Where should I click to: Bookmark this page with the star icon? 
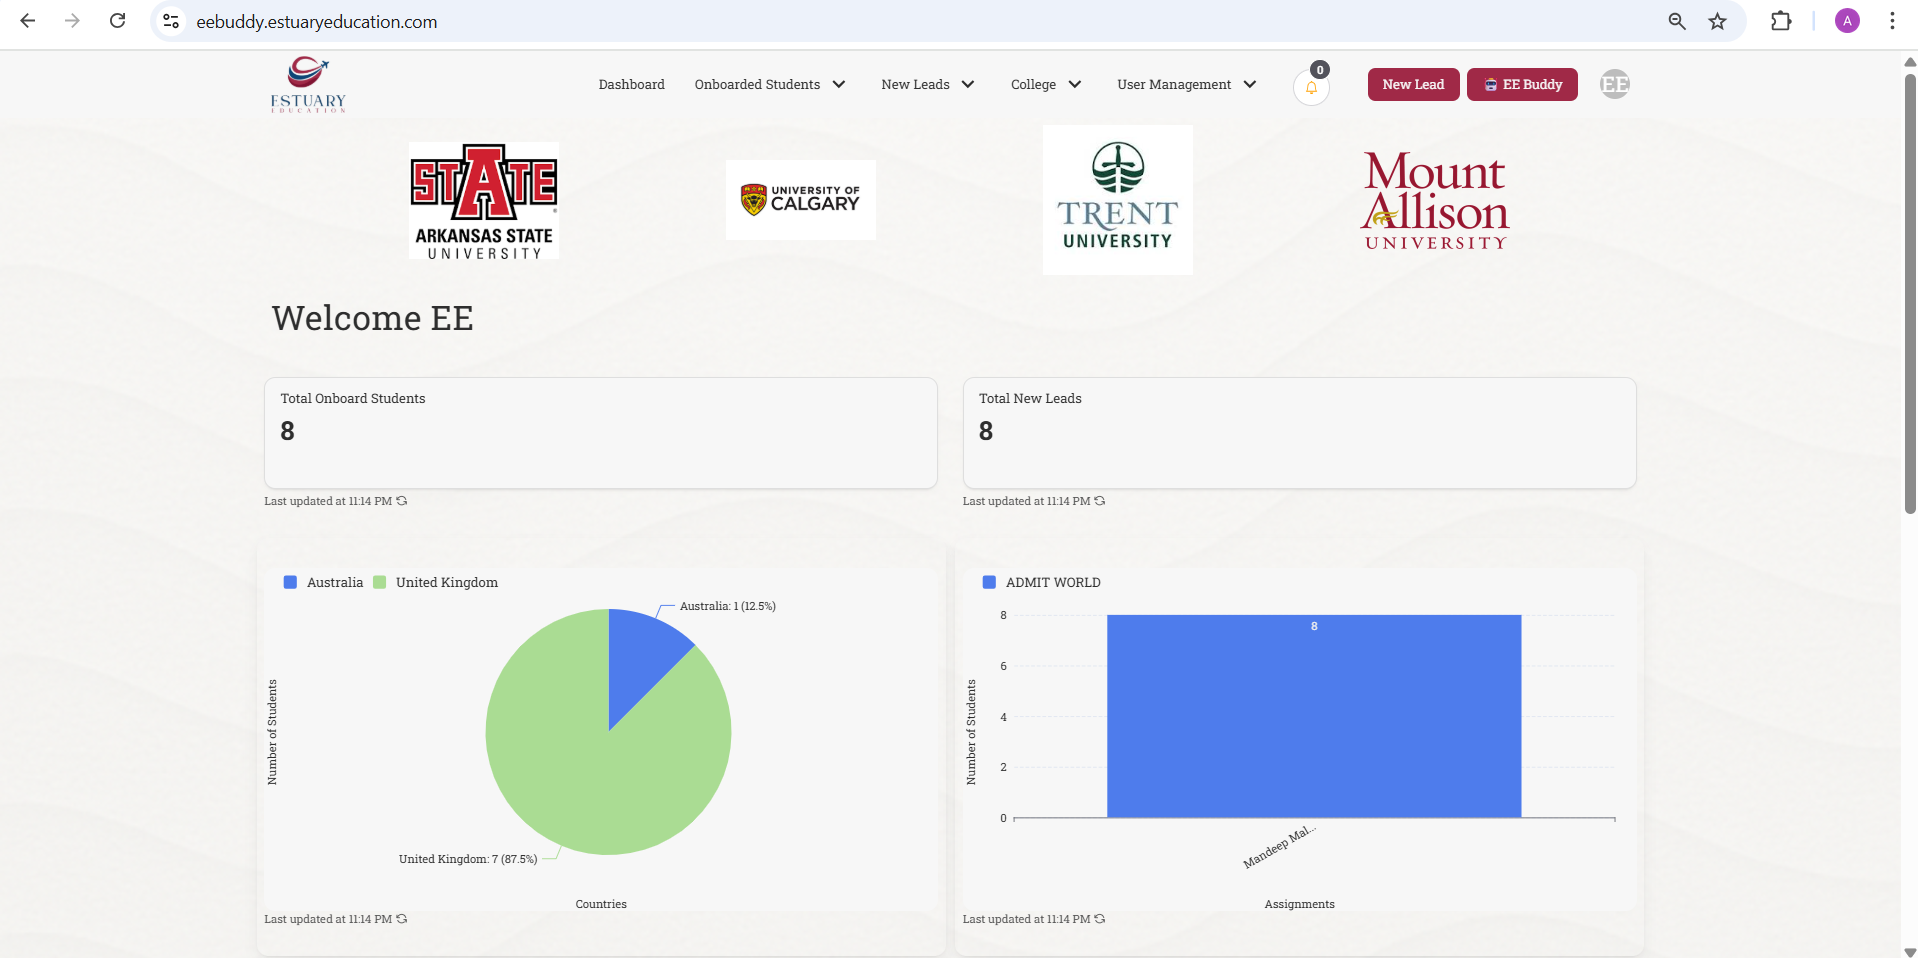(x=1717, y=21)
